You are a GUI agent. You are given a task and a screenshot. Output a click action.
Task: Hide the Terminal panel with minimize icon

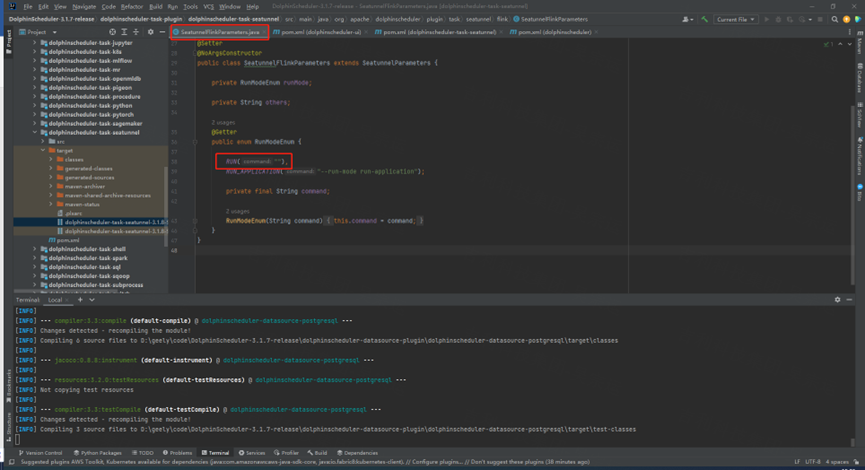(x=848, y=299)
